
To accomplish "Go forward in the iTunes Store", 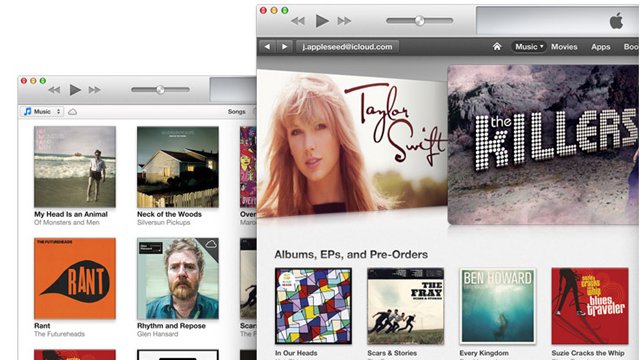I will [284, 47].
